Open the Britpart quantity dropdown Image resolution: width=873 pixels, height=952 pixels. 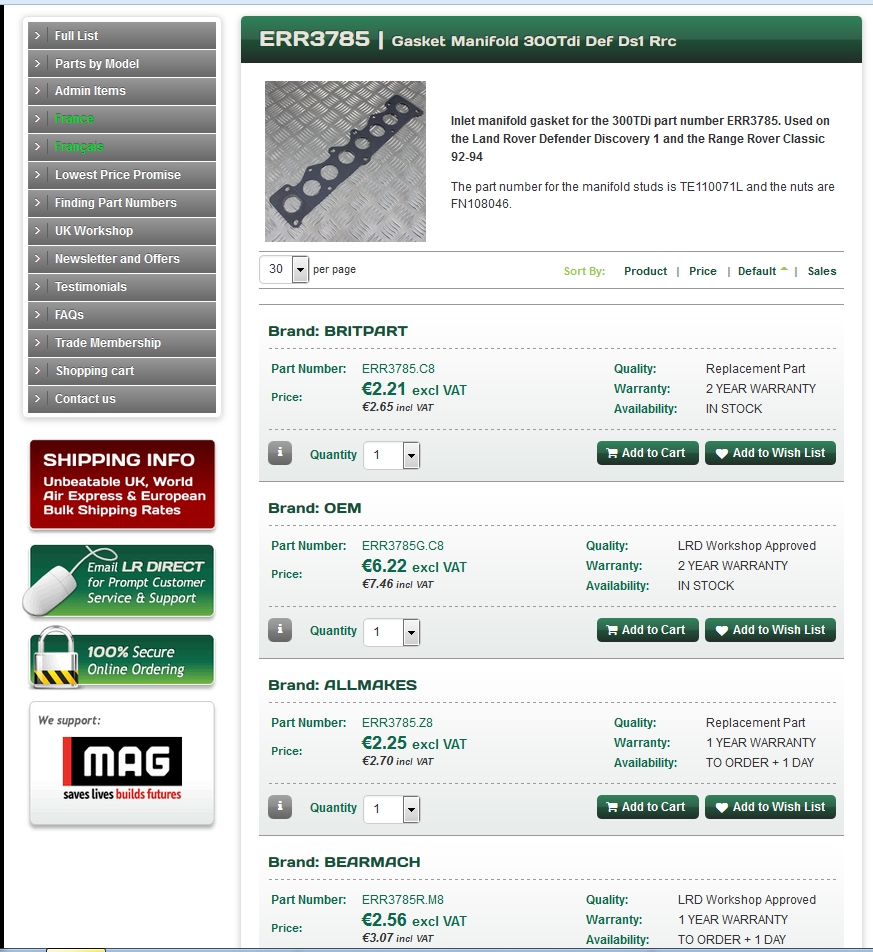[x=411, y=456]
